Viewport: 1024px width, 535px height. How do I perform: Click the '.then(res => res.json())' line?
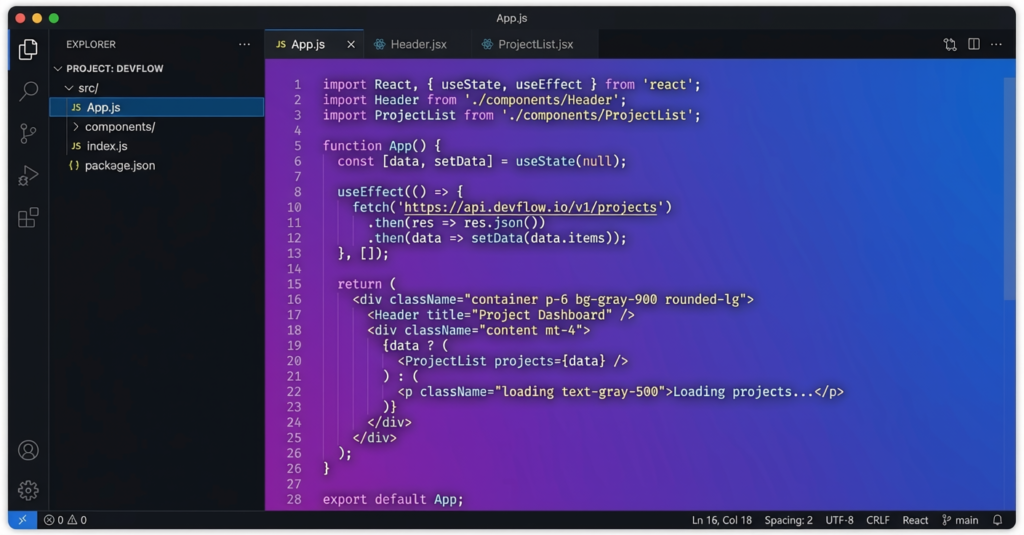tap(456, 223)
